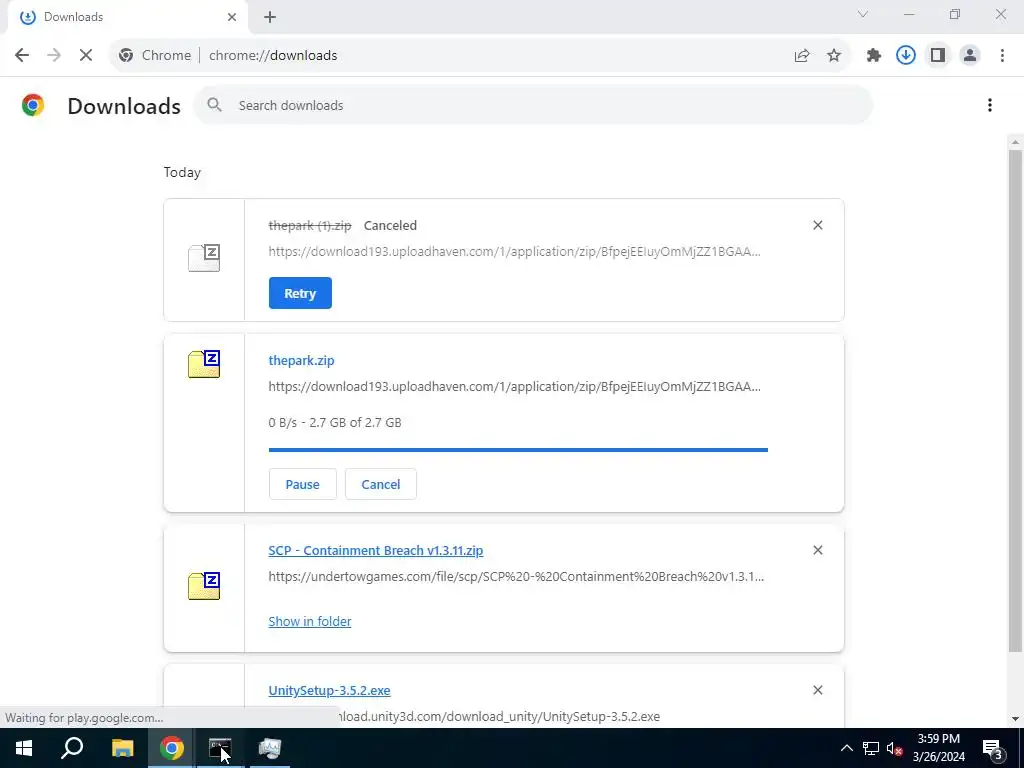Toggle the Chrome side panel icon
1024x768 pixels.
tap(938, 56)
